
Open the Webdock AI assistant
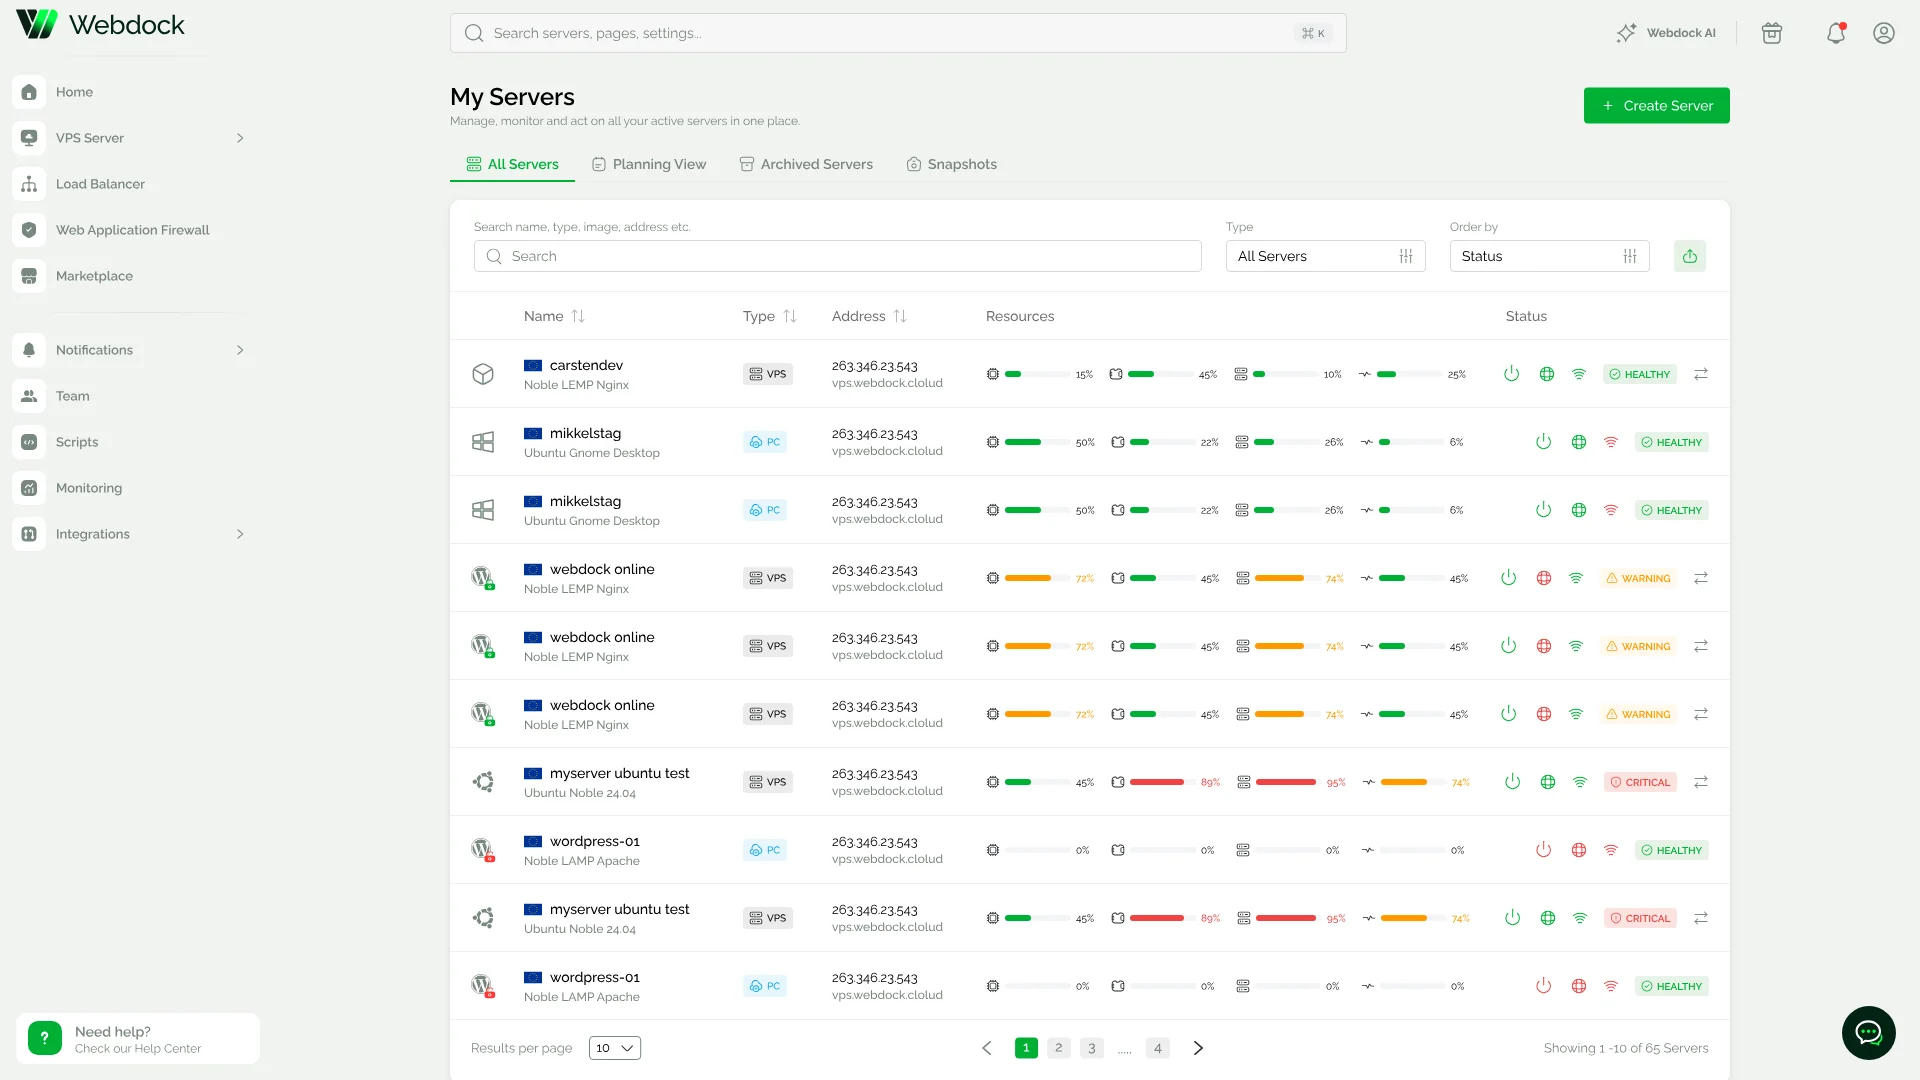tap(1666, 33)
